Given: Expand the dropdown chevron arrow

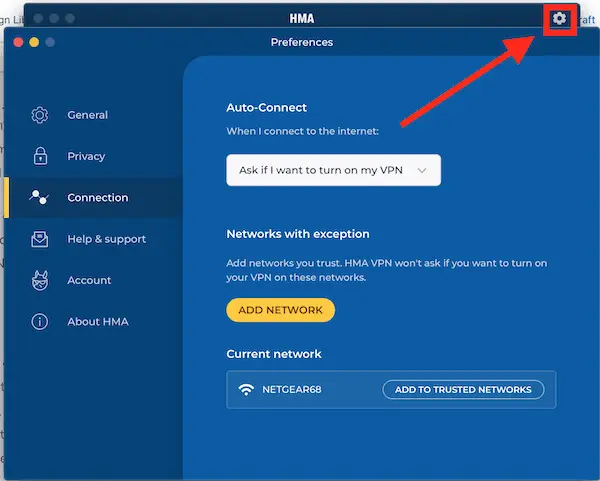Looking at the screenshot, I should [x=422, y=170].
